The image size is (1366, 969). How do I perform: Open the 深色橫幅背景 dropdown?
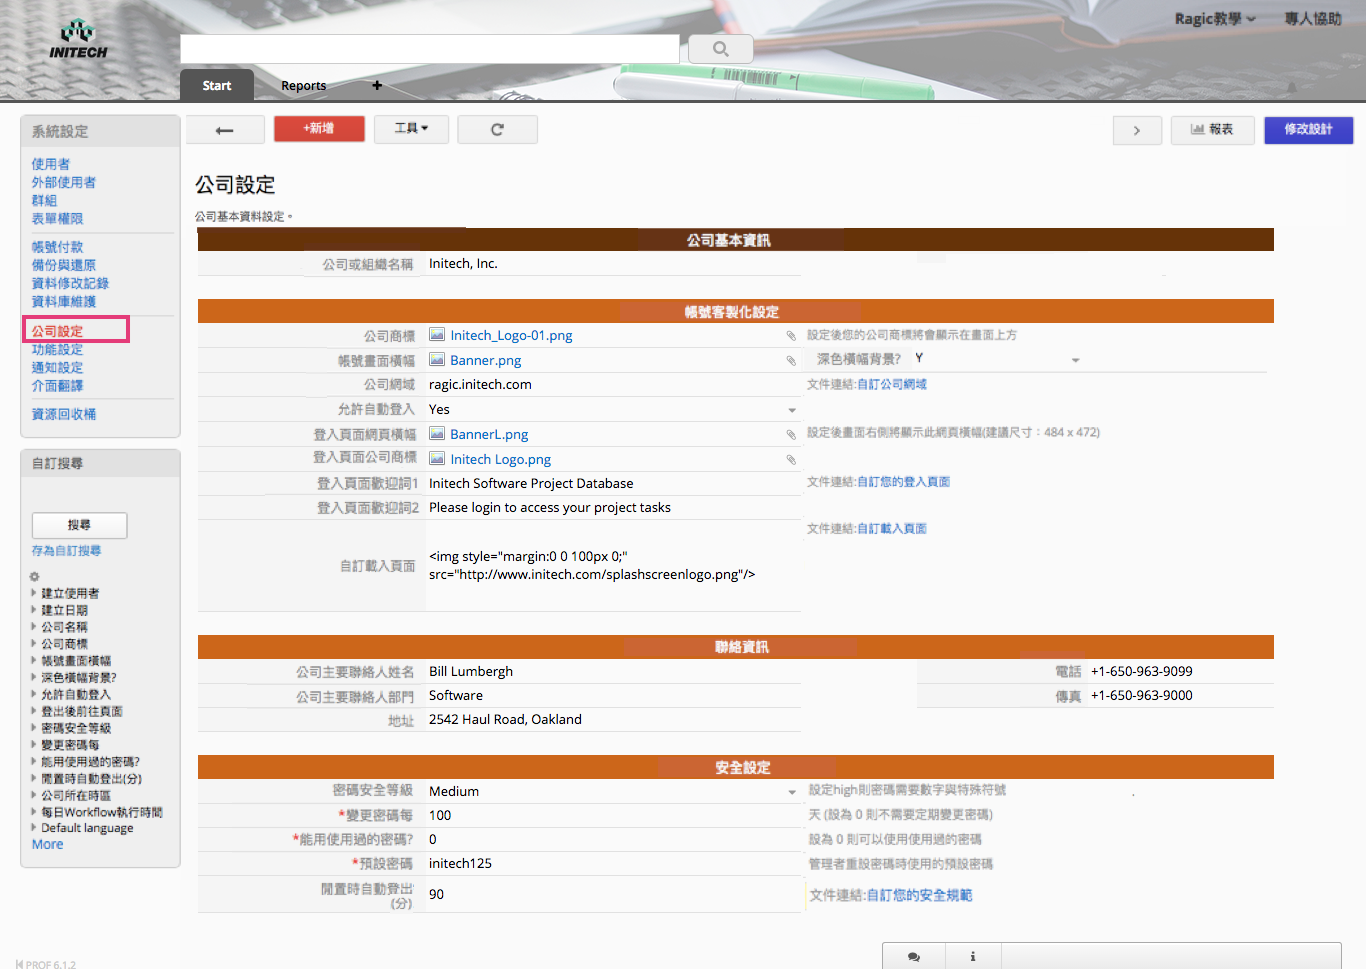click(x=1075, y=360)
